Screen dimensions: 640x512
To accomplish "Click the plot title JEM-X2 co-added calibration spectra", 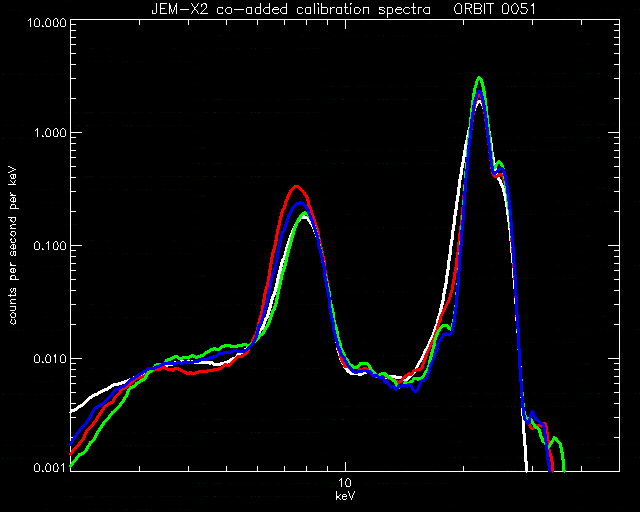I will pos(291,9).
